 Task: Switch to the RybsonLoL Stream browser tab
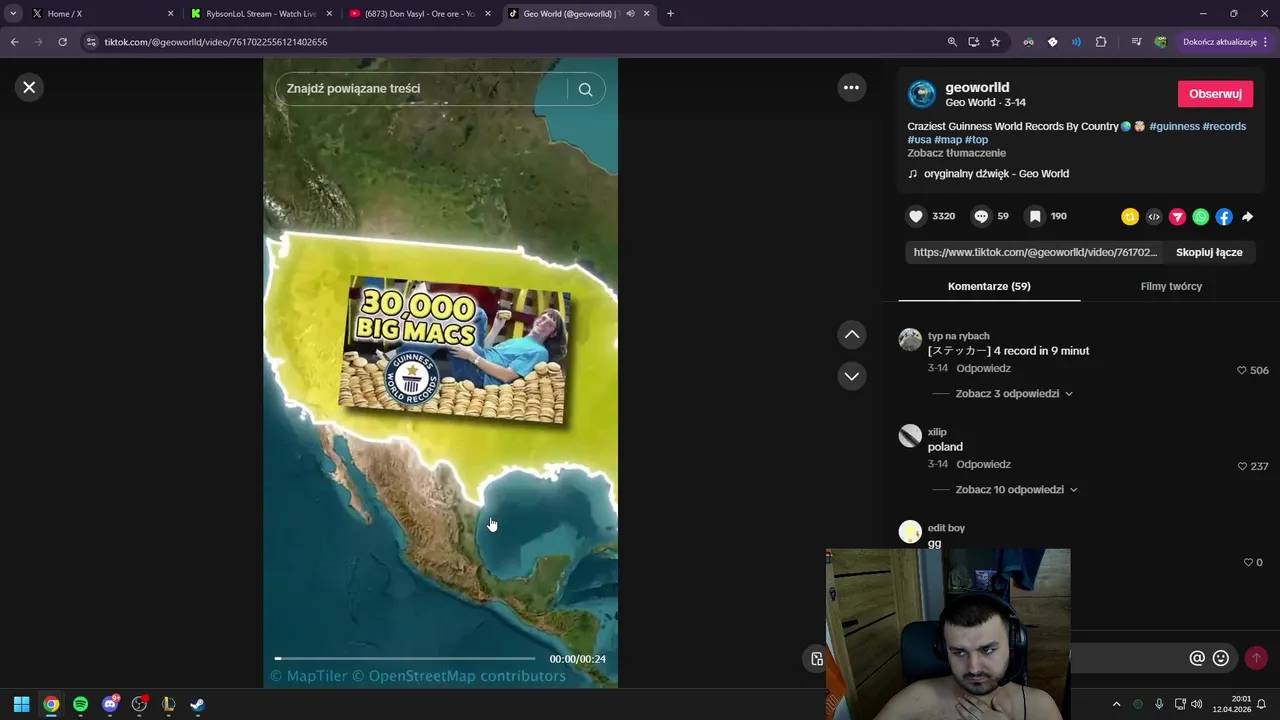pos(261,13)
